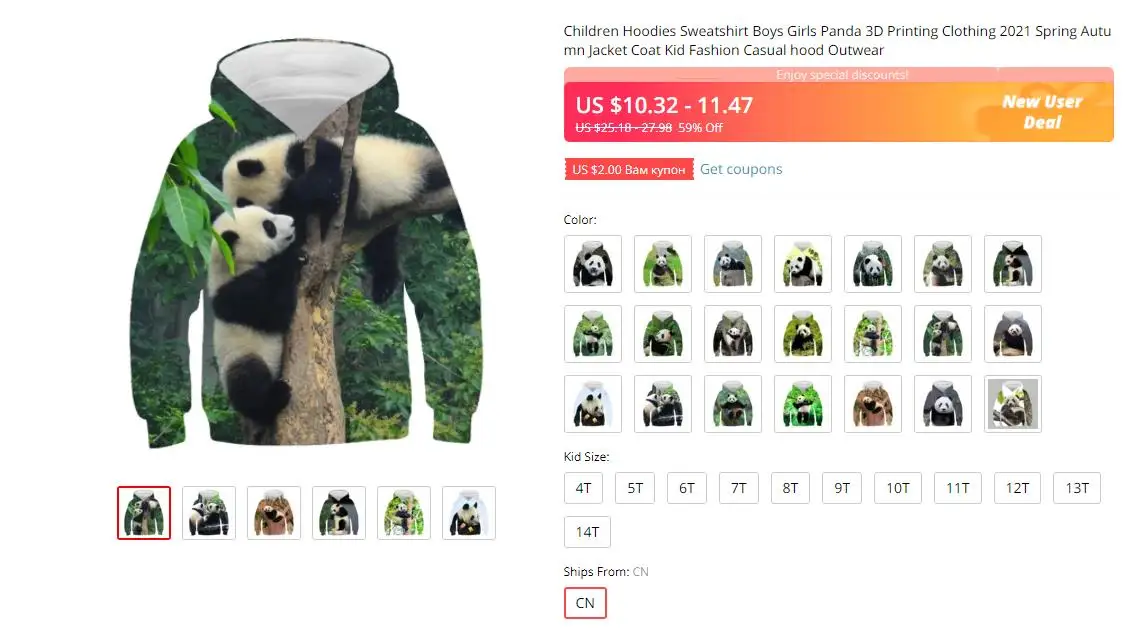Select the 11T kid size

[x=957, y=488]
